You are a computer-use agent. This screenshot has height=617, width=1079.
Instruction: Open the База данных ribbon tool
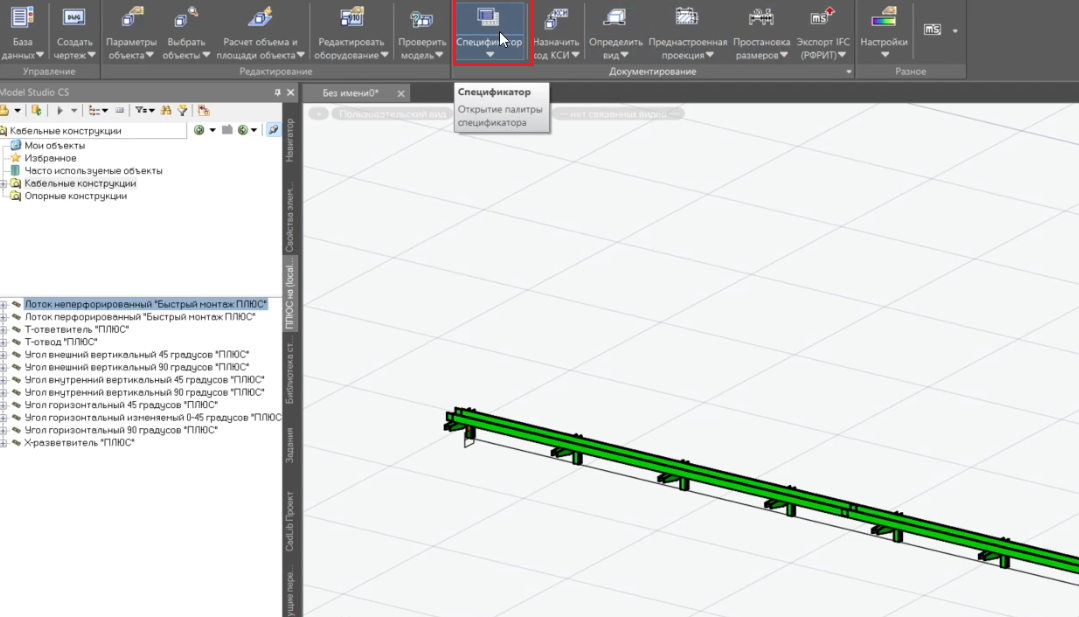(x=22, y=32)
